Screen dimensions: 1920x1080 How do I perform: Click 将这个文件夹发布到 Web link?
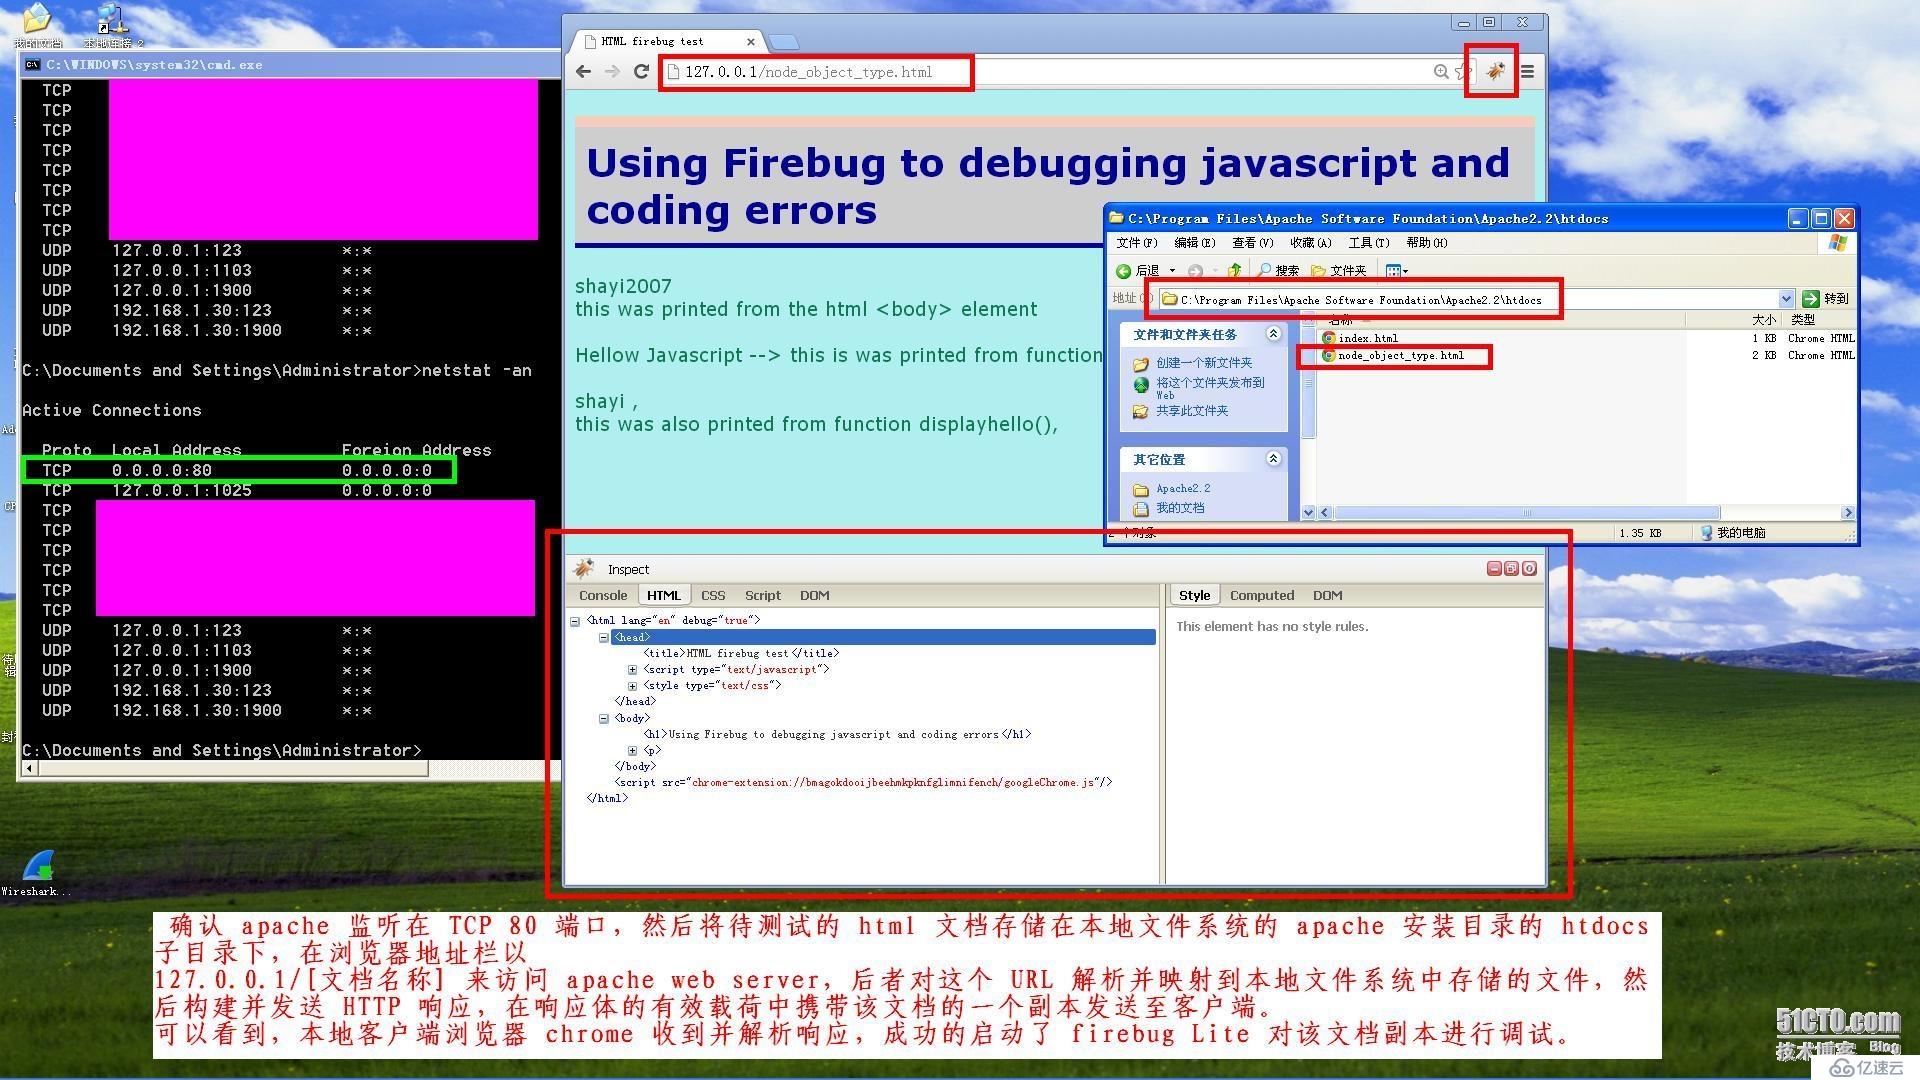[x=1210, y=388]
